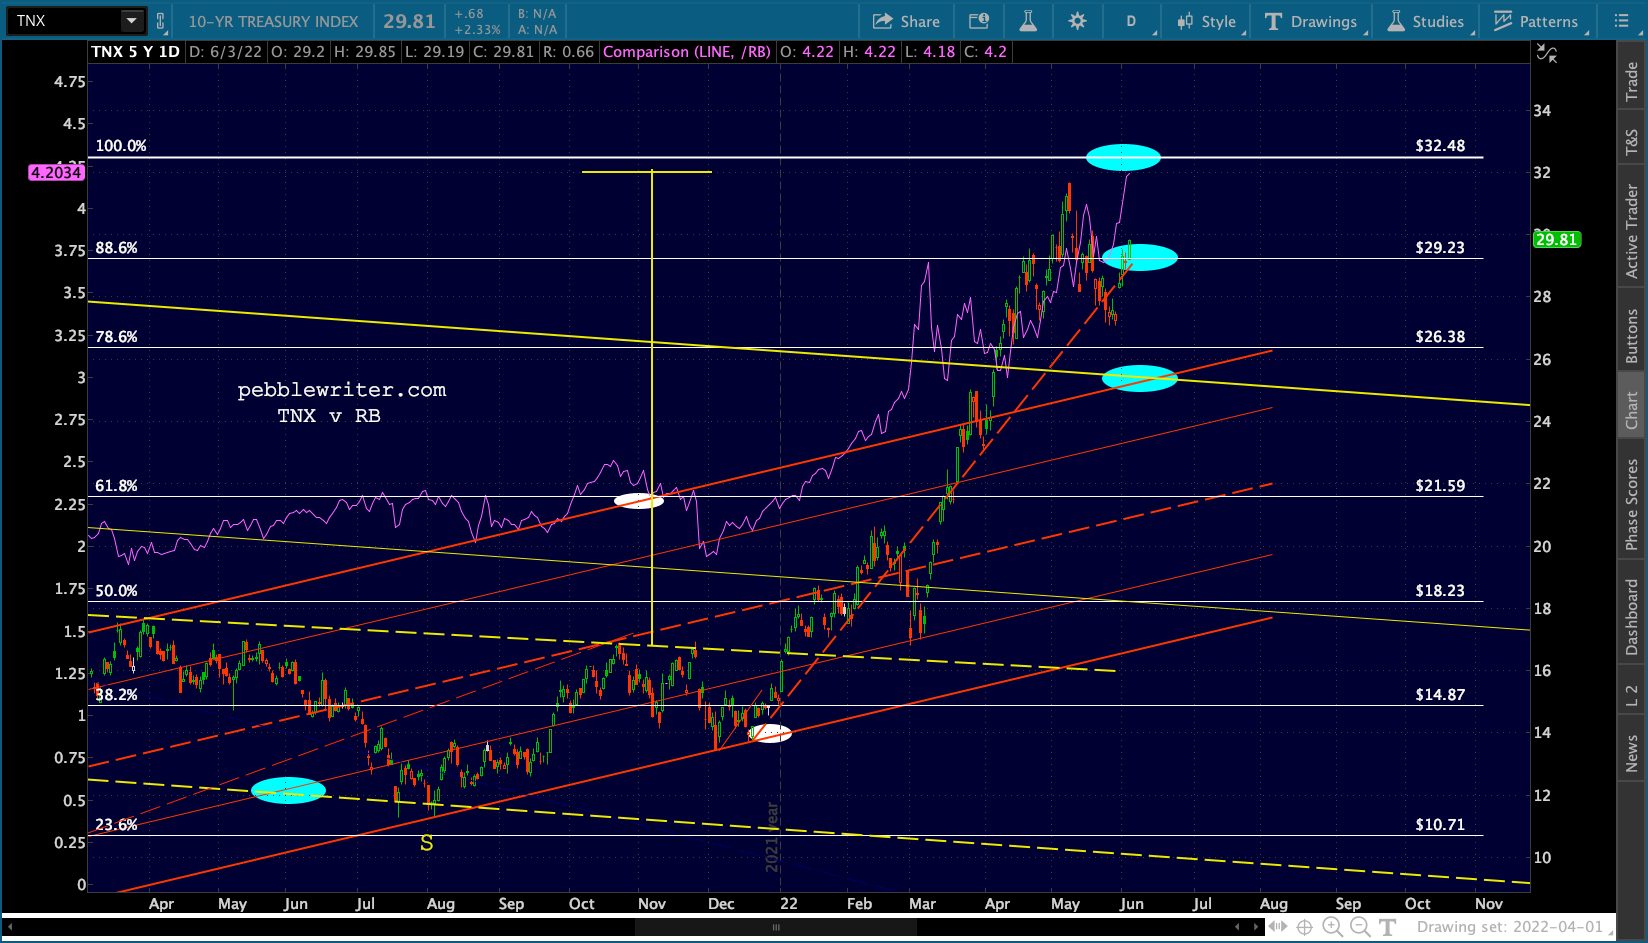This screenshot has width=1648, height=943.
Task: Toggle the collapse arrows icon at chart corner
Action: [1546, 54]
